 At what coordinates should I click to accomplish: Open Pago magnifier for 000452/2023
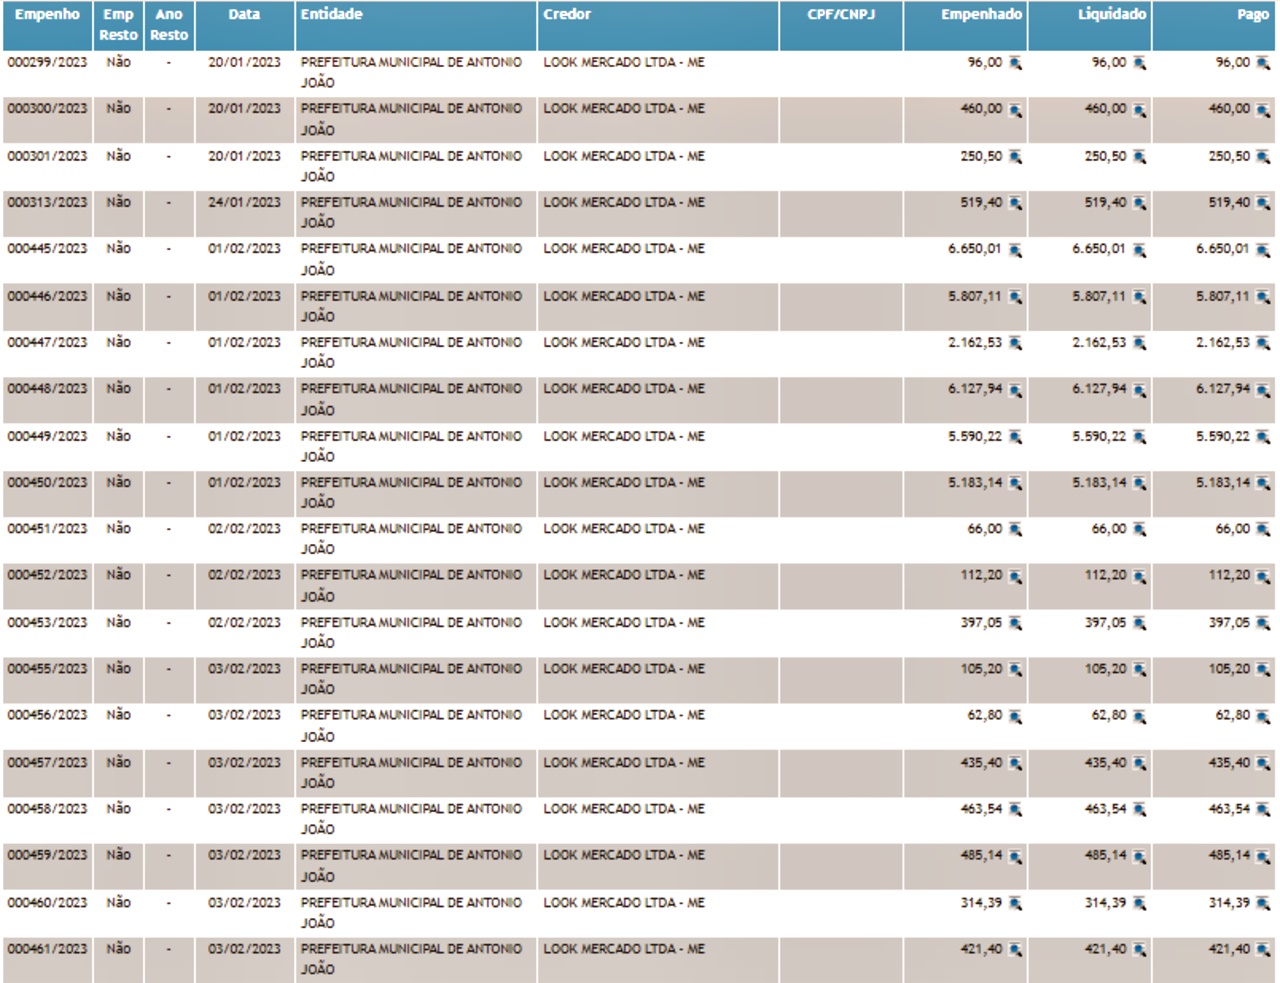tap(1263, 577)
